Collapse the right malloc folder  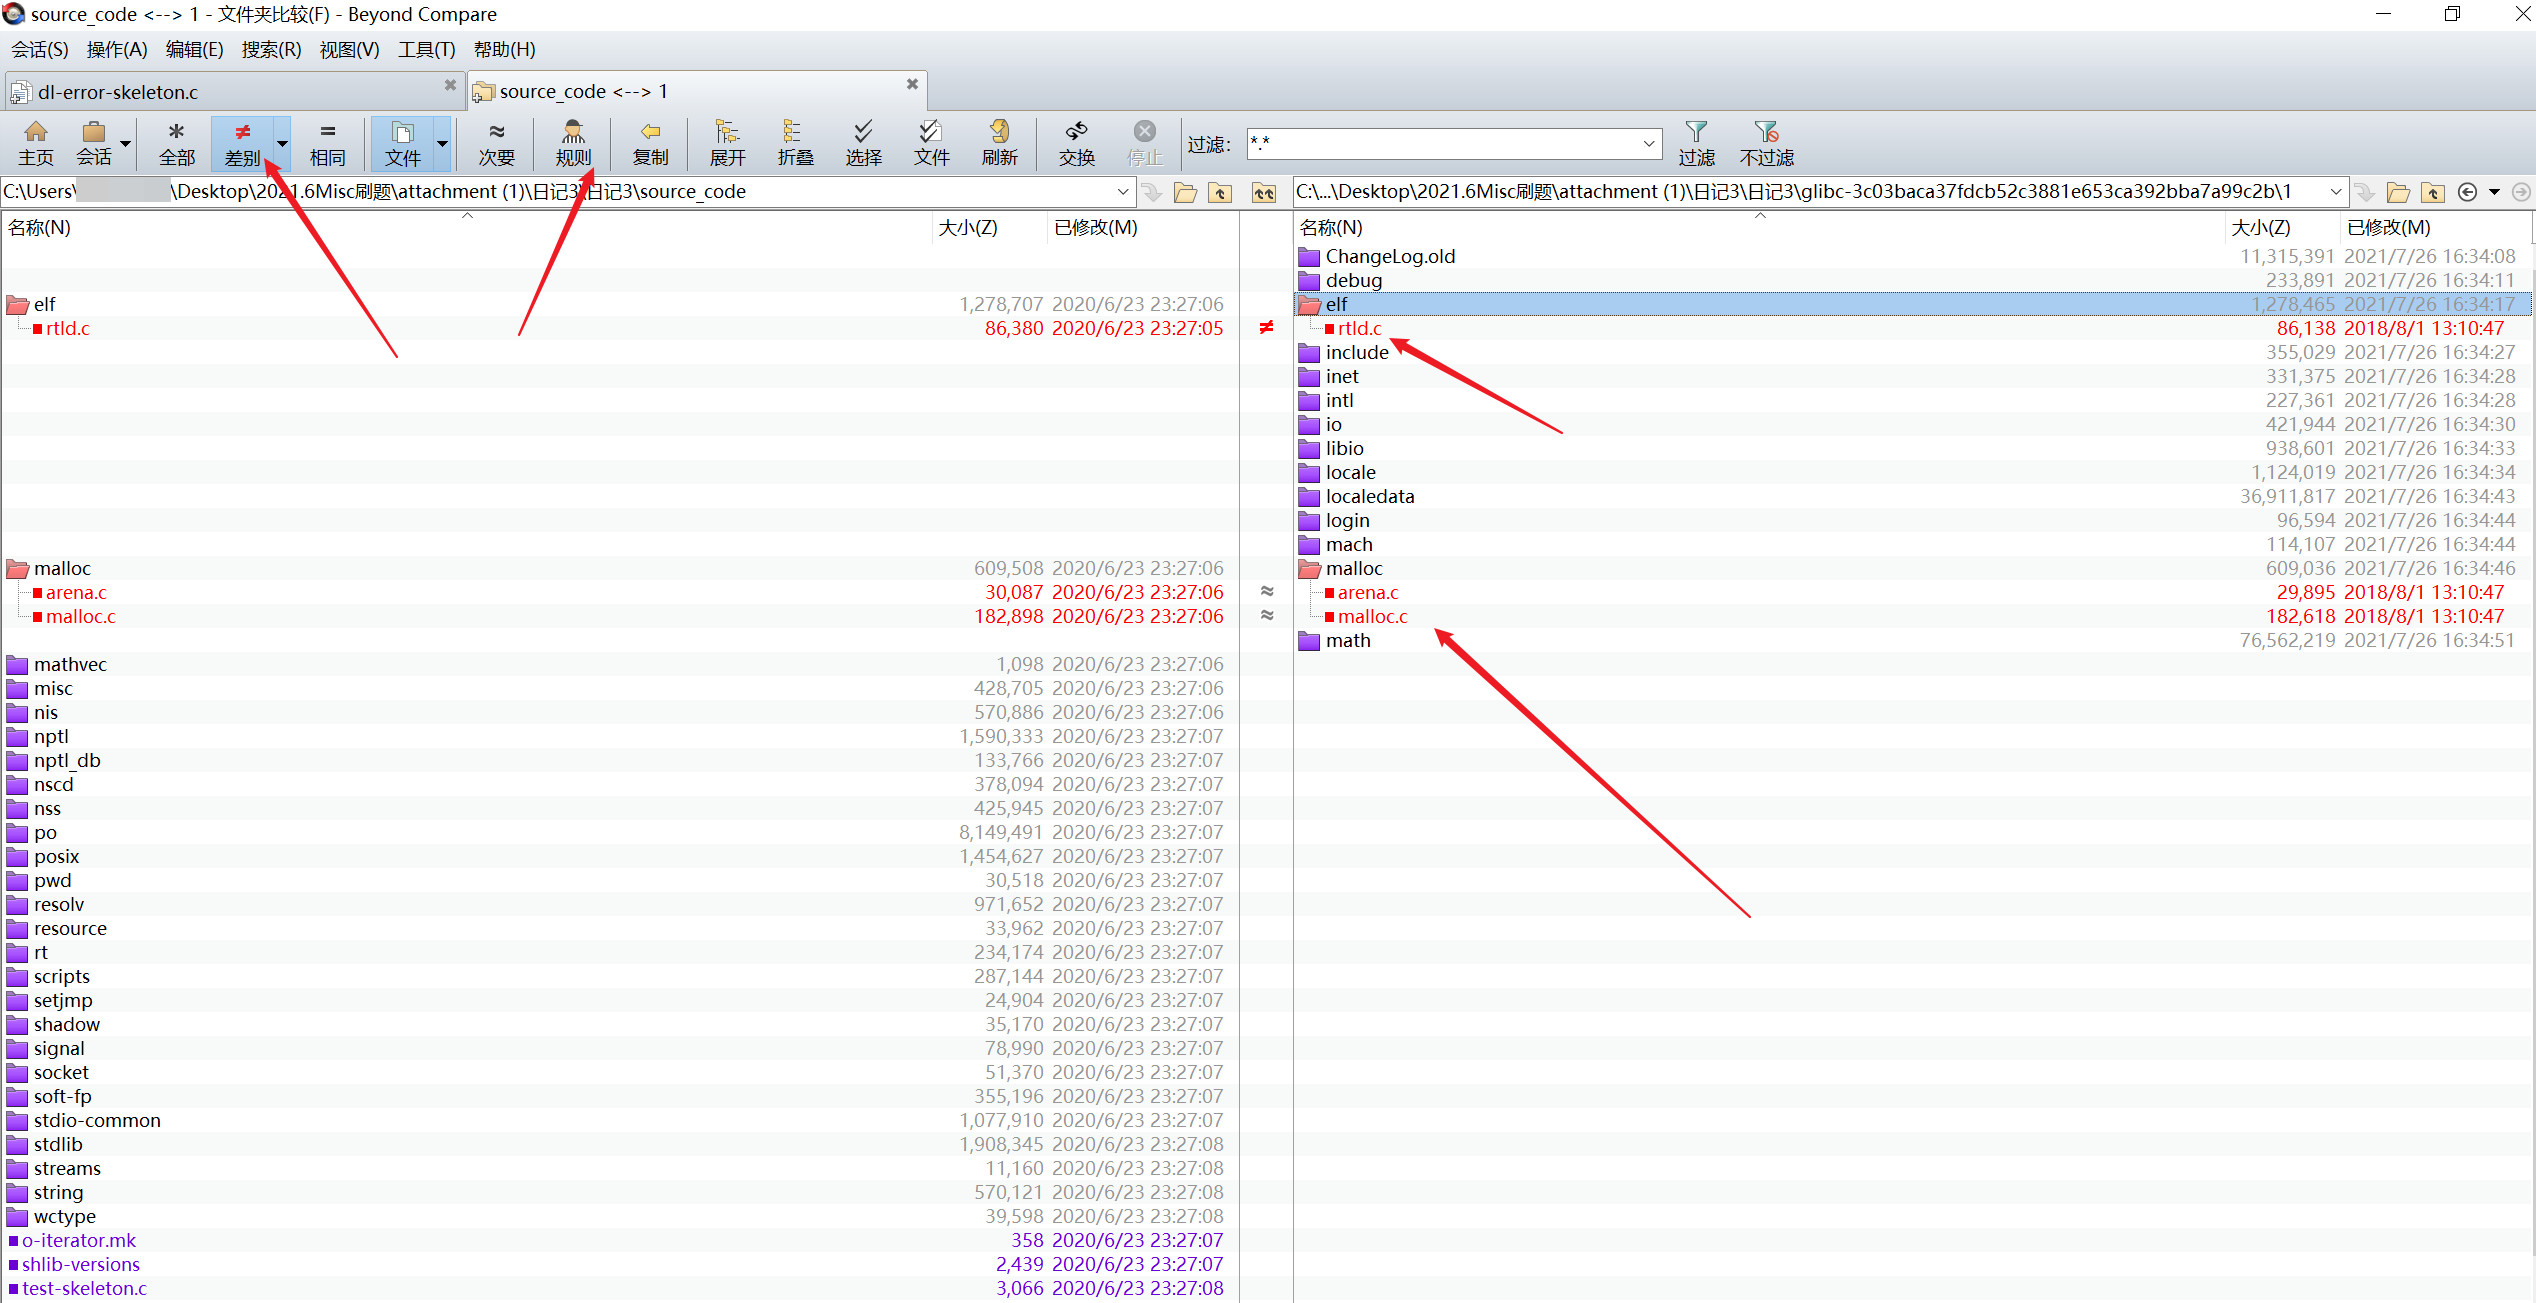coord(1309,569)
